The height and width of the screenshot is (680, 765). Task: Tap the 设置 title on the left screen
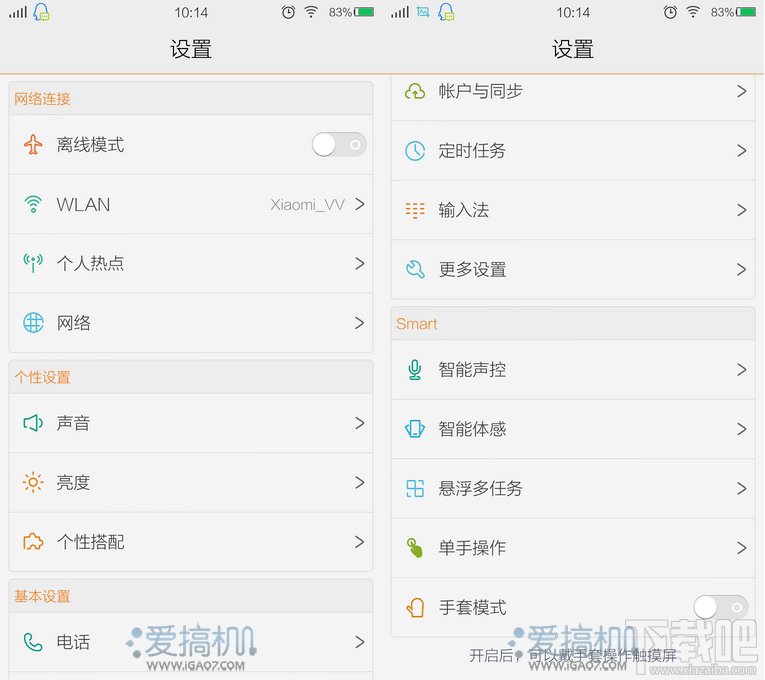click(x=191, y=49)
